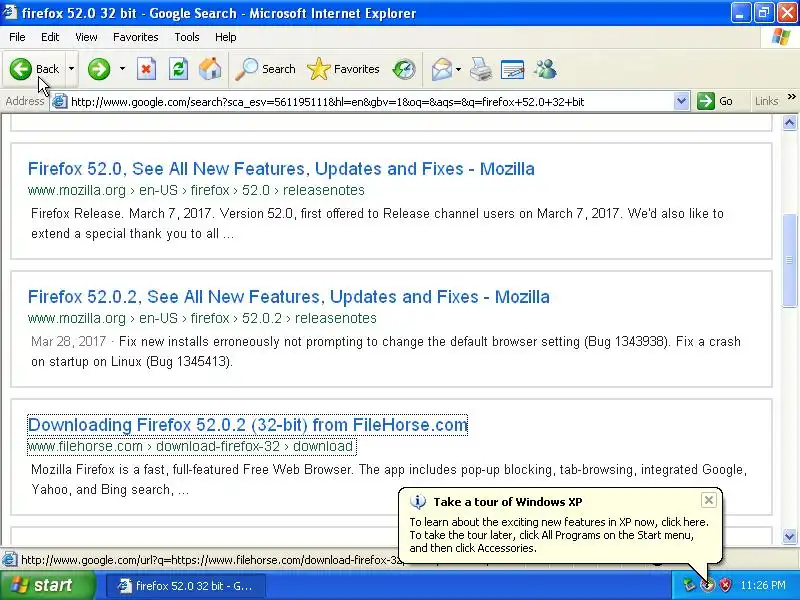Click the tour balloon info icon
The height and width of the screenshot is (600, 800).
(418, 502)
